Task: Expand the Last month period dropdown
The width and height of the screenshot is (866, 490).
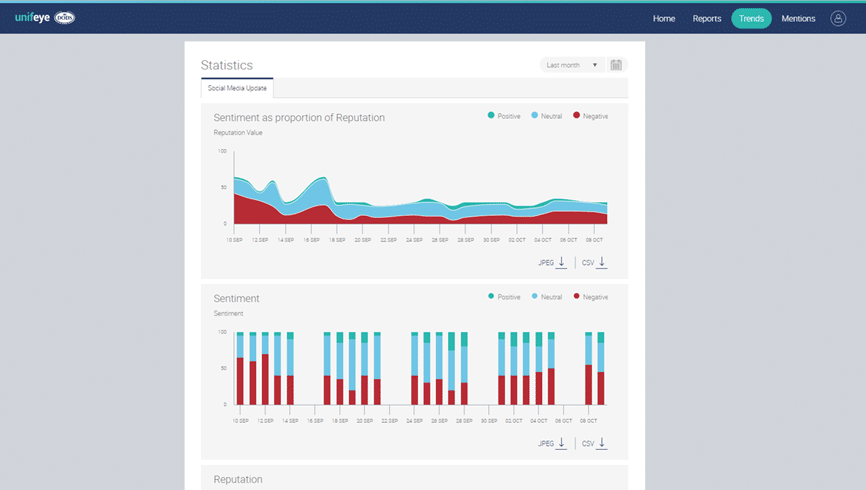Action: click(571, 65)
